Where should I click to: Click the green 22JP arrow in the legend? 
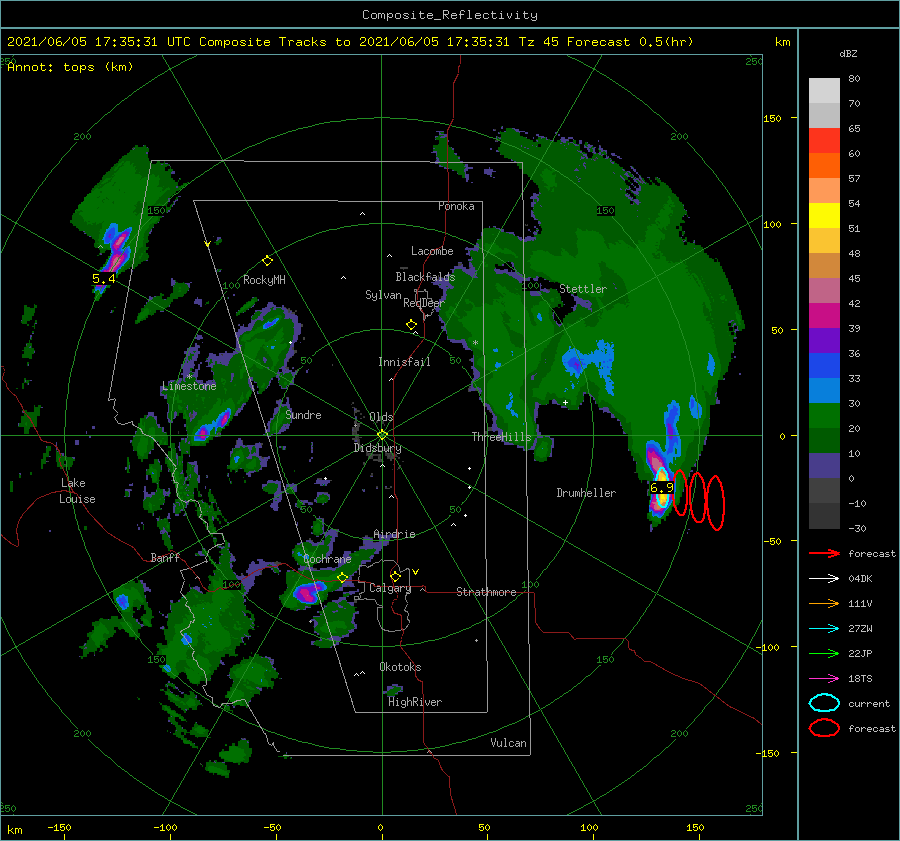[x=824, y=653]
